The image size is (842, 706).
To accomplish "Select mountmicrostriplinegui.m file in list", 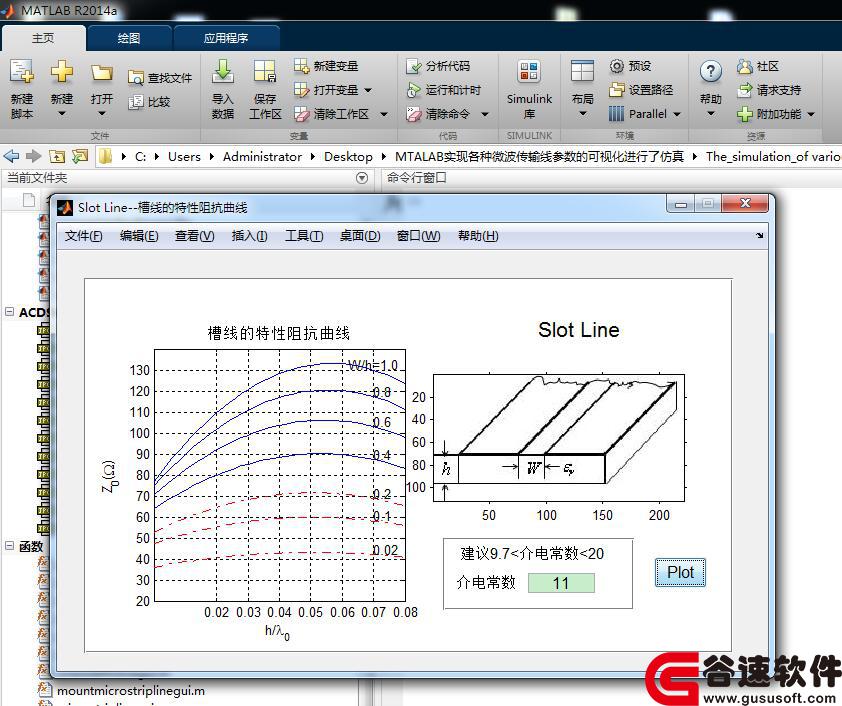I will point(130,690).
